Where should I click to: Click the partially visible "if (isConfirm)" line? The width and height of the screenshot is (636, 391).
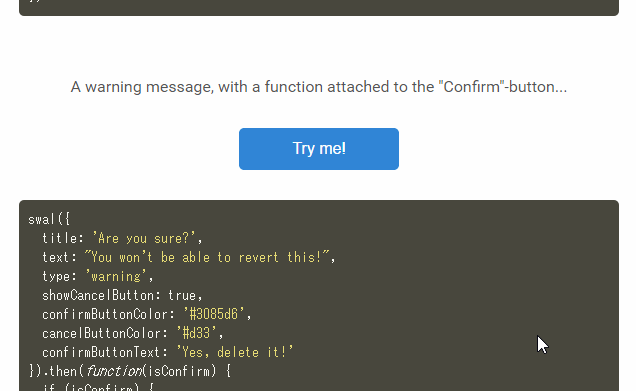98,387
